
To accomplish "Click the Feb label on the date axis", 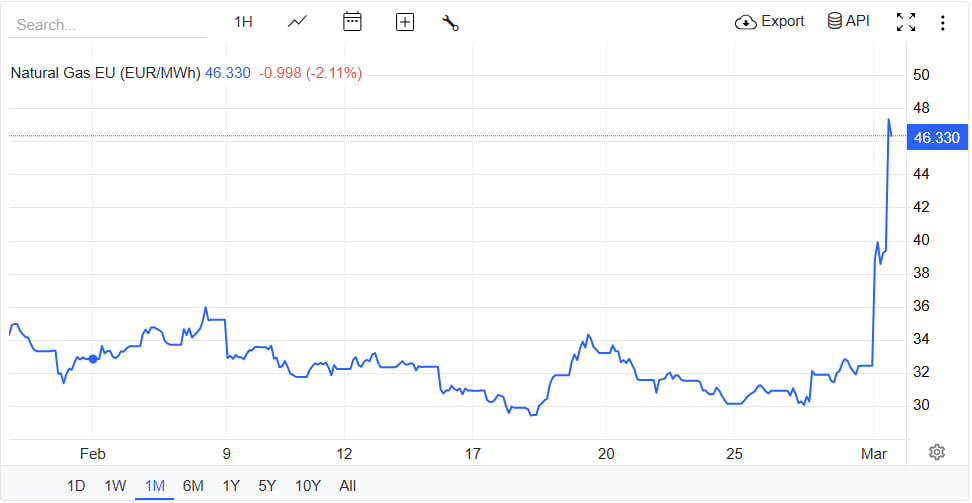I will tap(92, 455).
